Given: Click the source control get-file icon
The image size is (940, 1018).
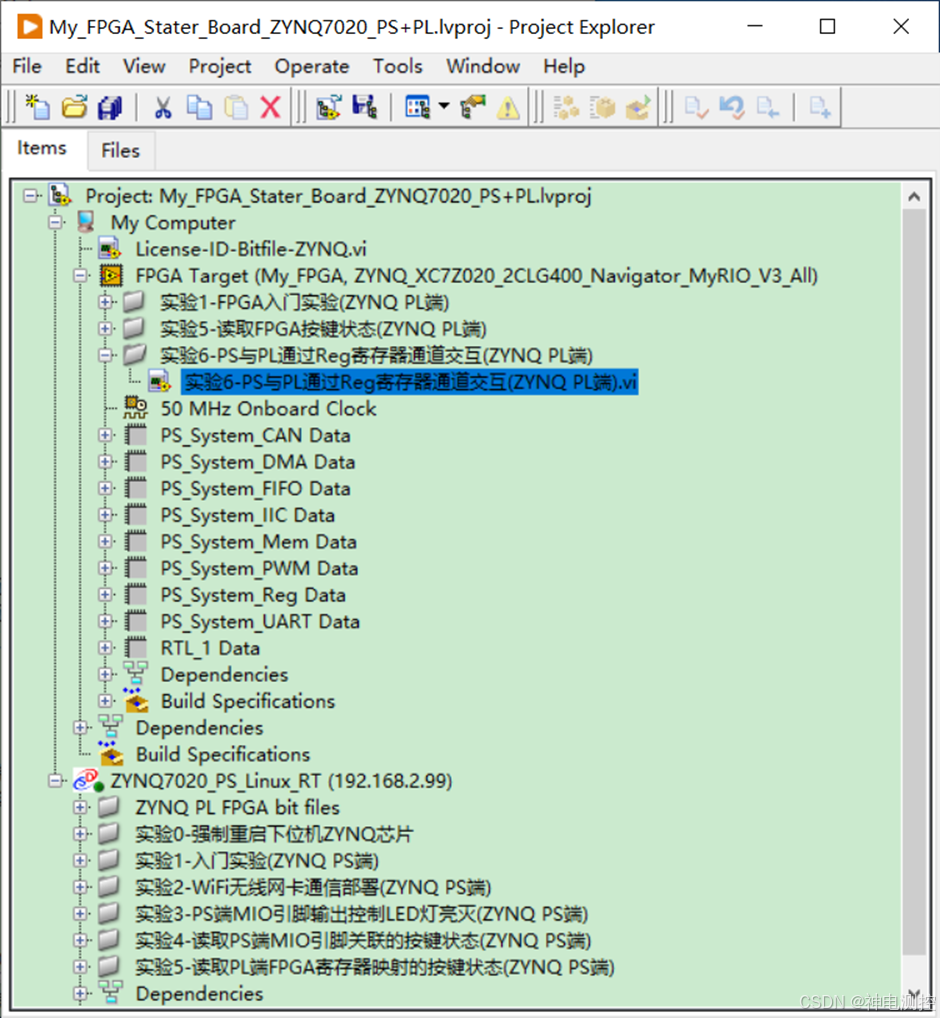Looking at the screenshot, I should click(767, 107).
